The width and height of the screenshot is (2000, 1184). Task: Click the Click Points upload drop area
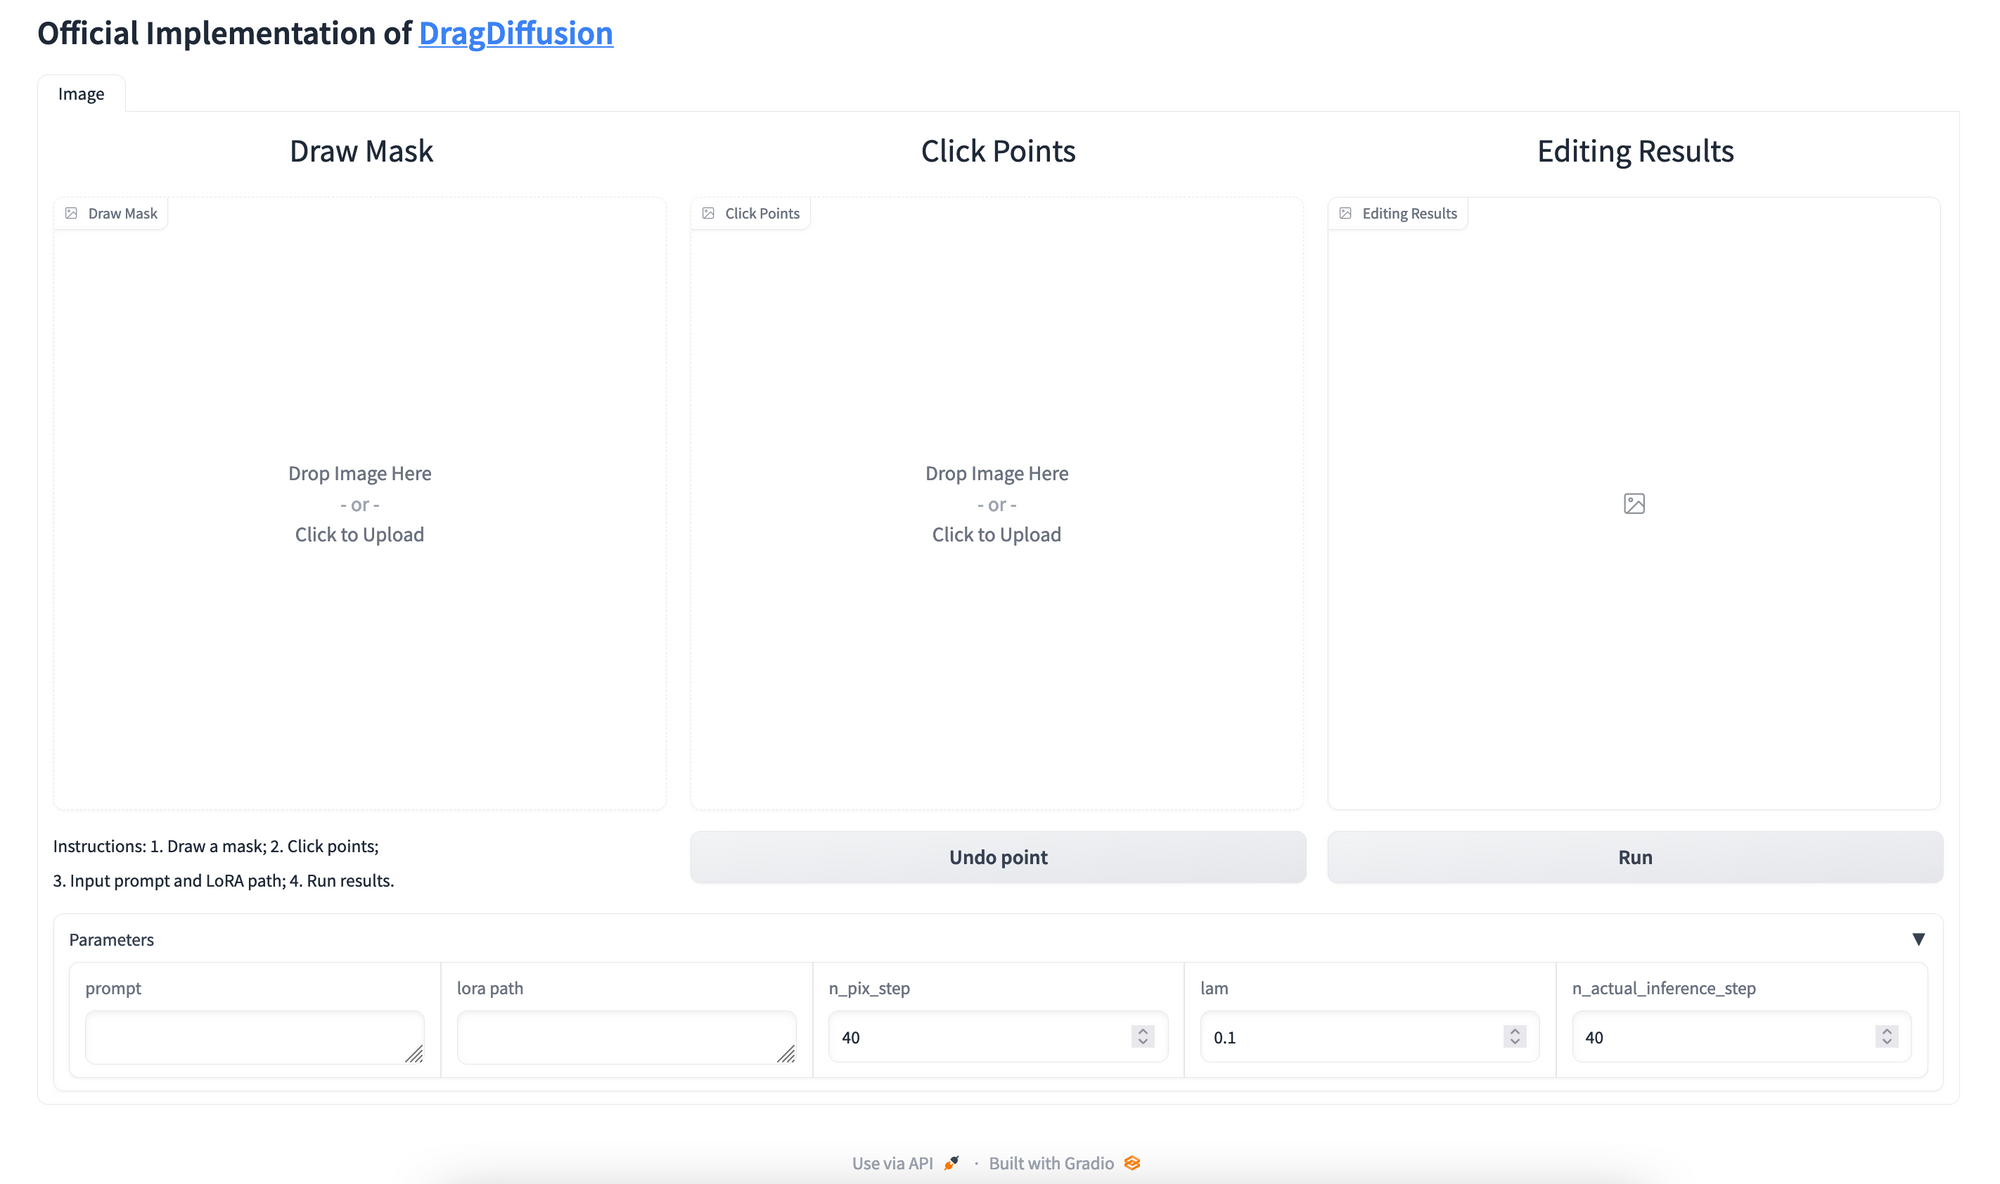tap(996, 504)
